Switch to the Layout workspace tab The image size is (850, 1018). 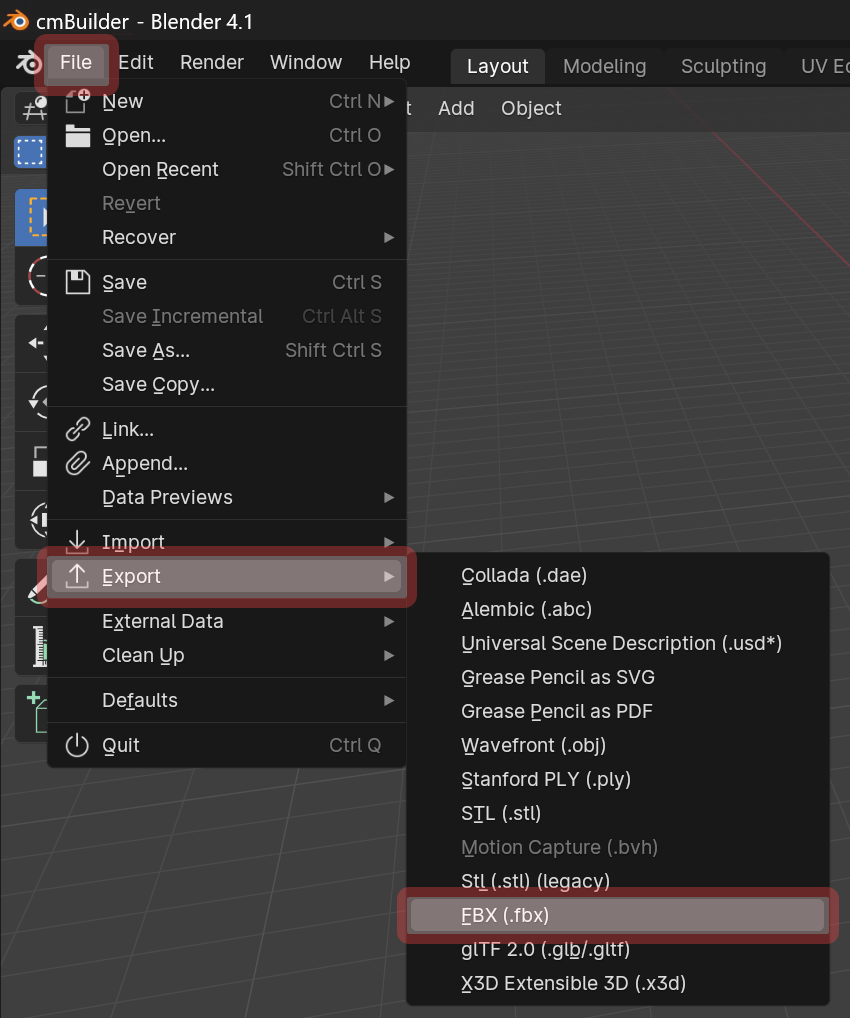pos(497,66)
